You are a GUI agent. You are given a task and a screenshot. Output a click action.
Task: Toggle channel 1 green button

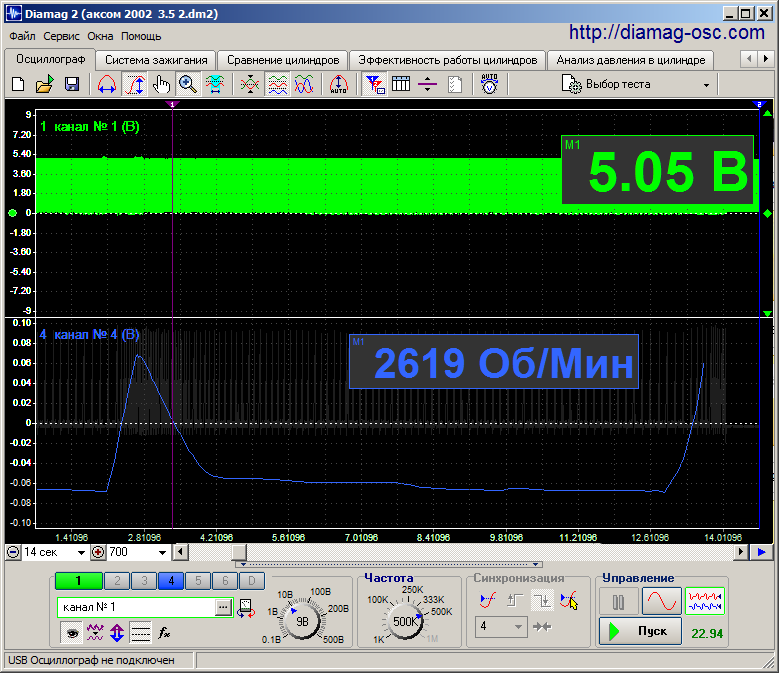(78, 581)
